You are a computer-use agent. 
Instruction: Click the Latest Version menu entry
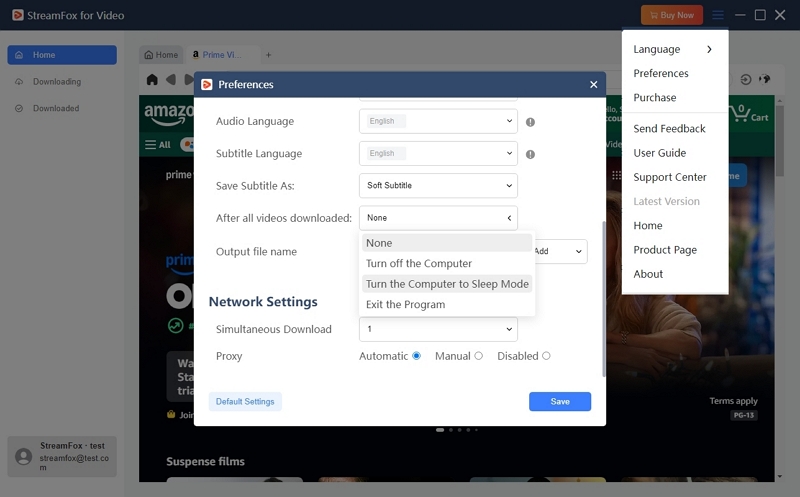674,201
